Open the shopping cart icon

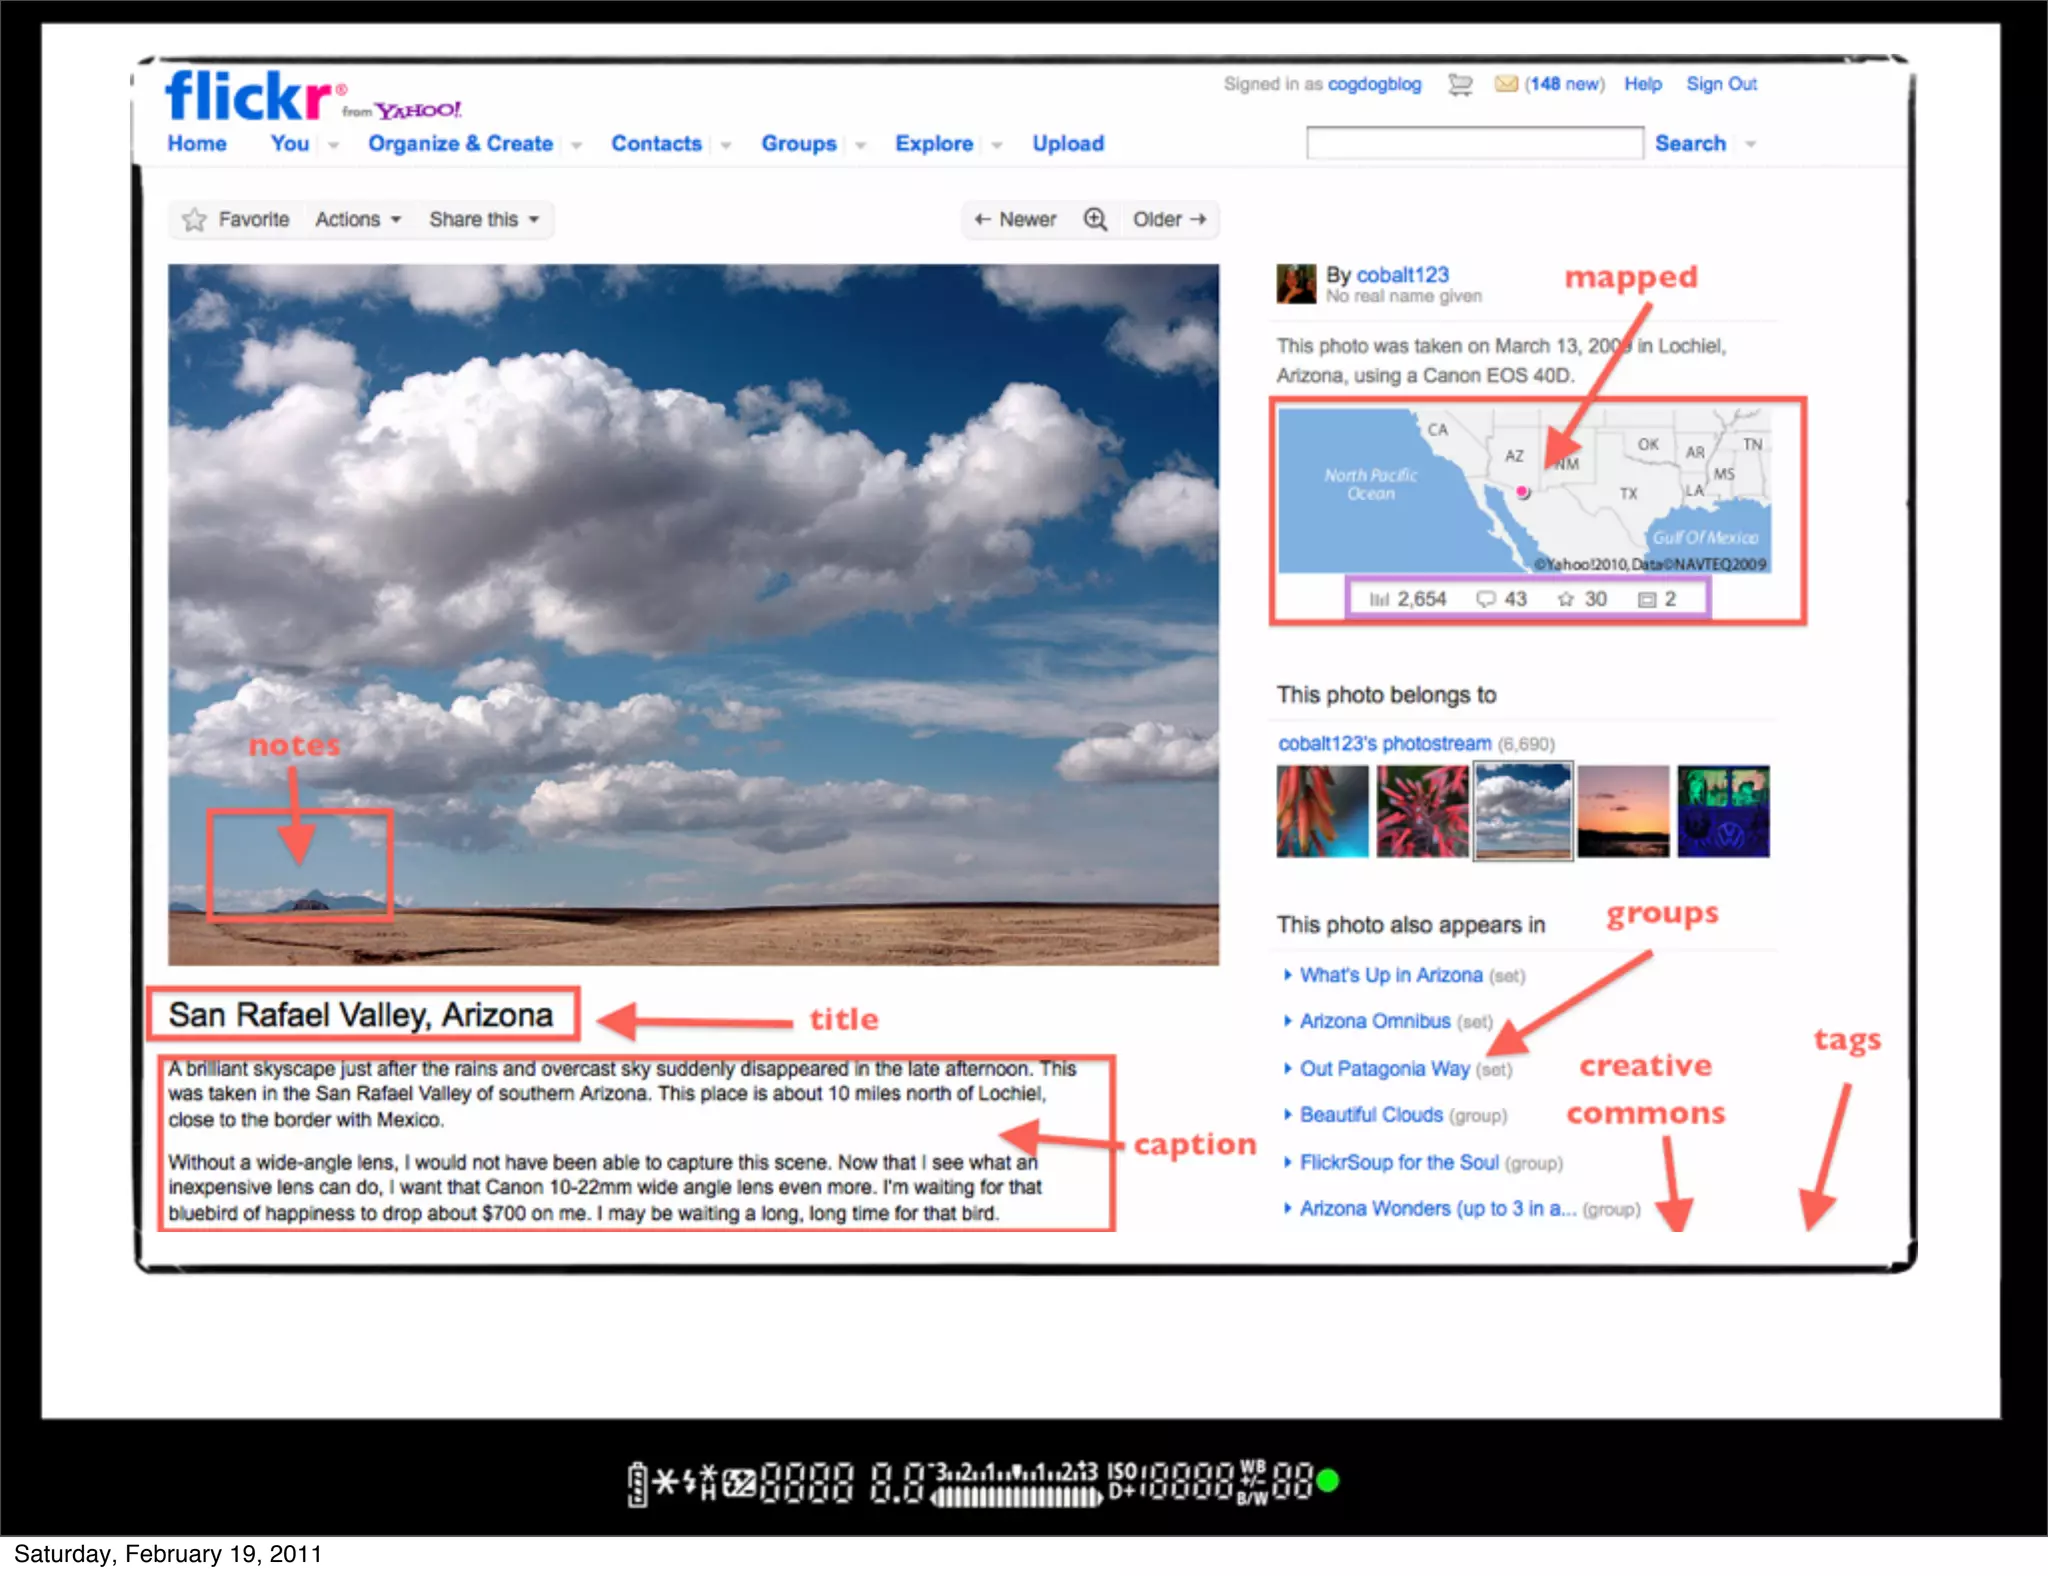tap(1460, 85)
